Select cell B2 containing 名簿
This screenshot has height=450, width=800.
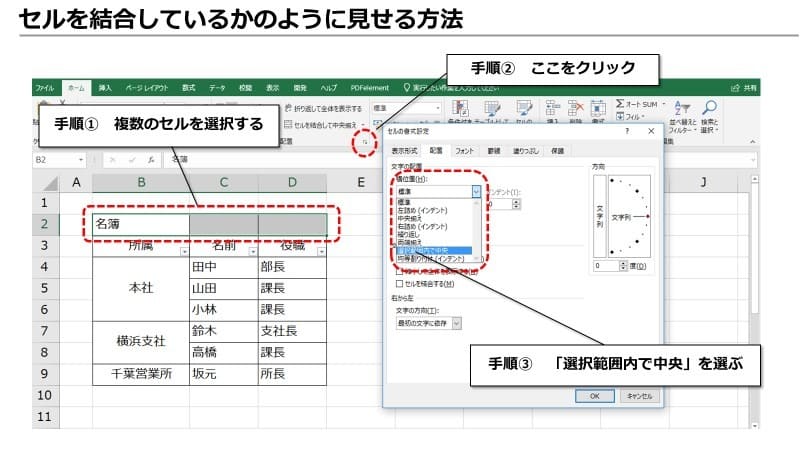141,224
